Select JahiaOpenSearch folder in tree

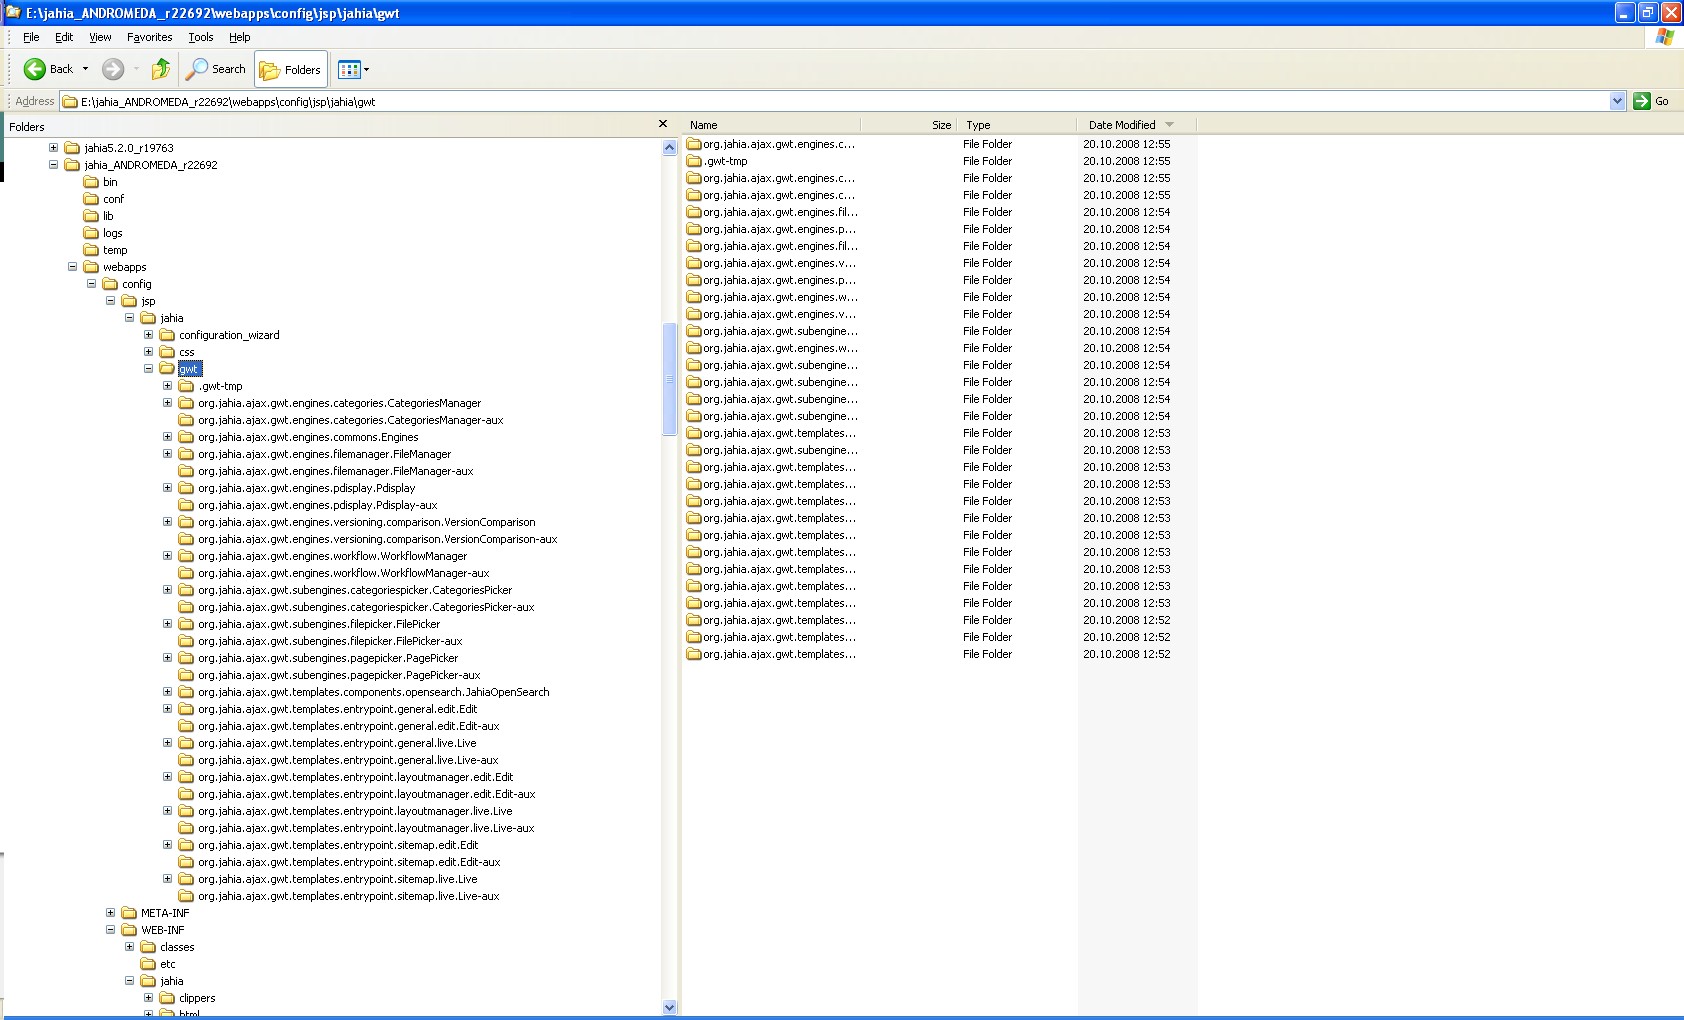[373, 692]
